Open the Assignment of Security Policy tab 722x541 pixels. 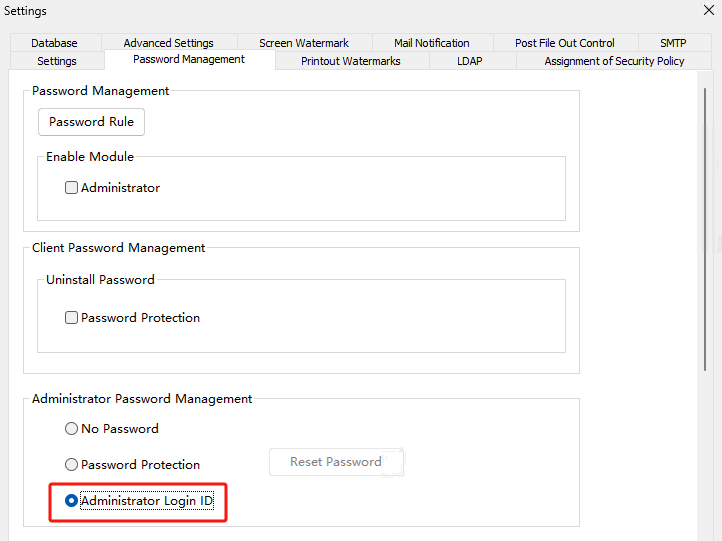coord(614,61)
